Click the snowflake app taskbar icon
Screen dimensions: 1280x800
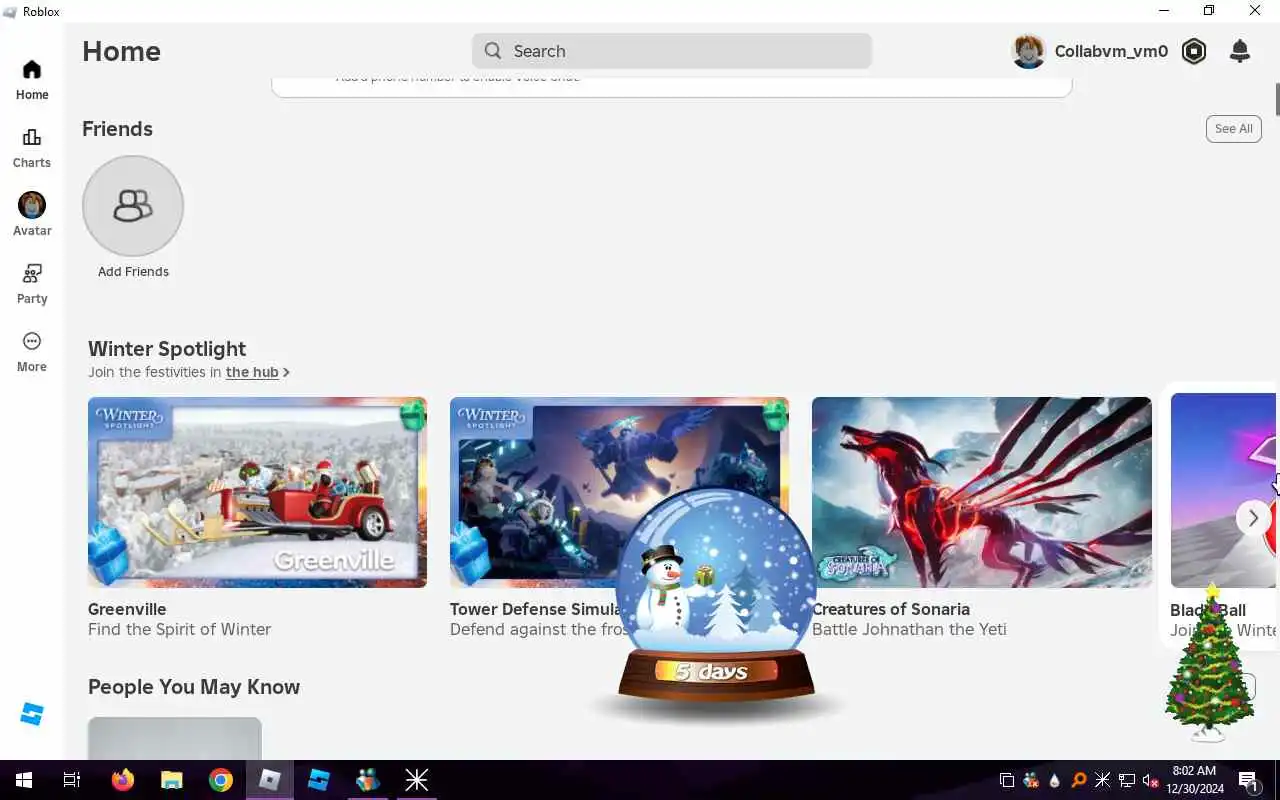(416, 780)
